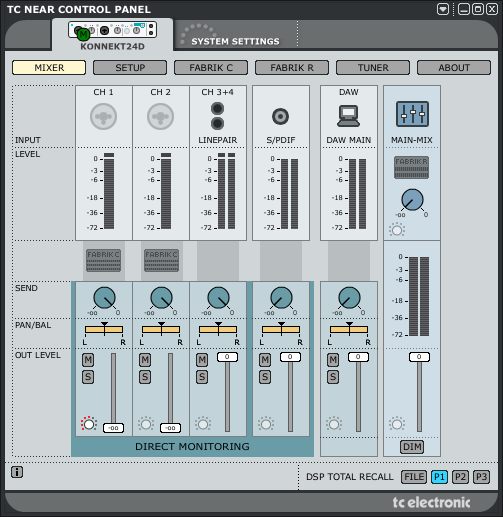Click the DAW MAIN laptop icon
This screenshot has width=503, height=517.
(348, 116)
